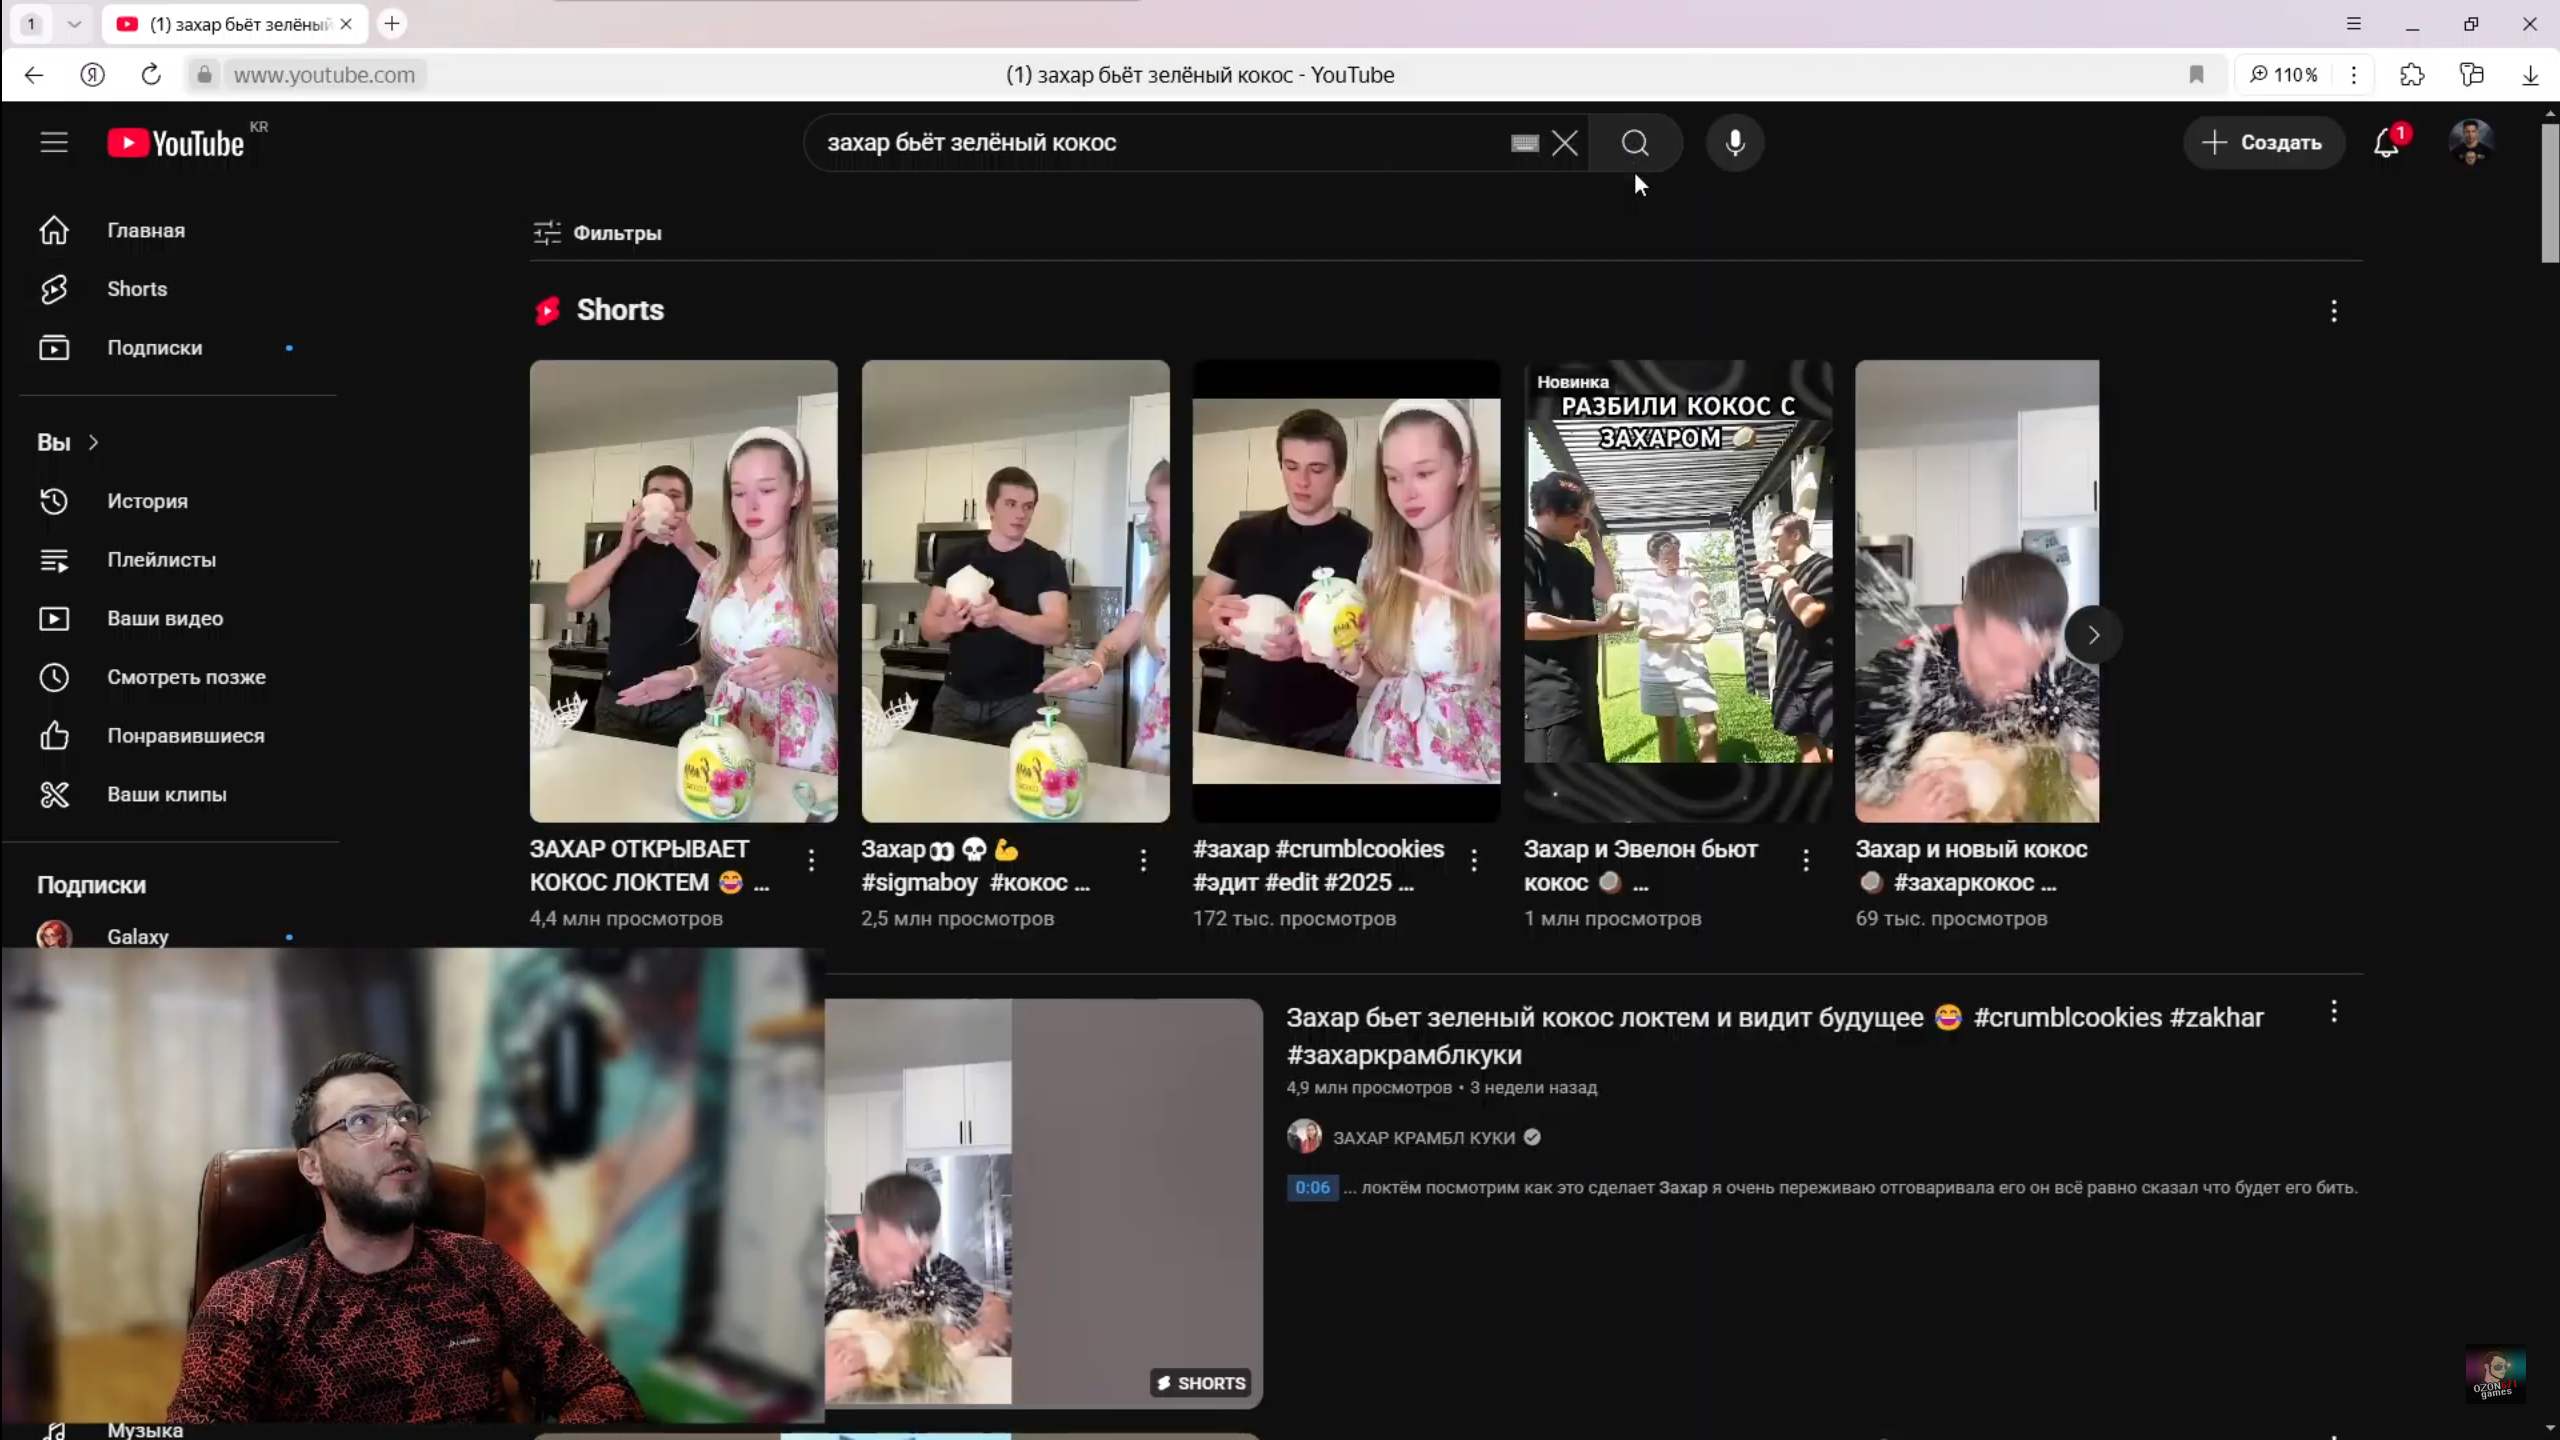Expand the "Вы" section chevron
The width and height of the screenshot is (2560, 1440).
coord(93,442)
